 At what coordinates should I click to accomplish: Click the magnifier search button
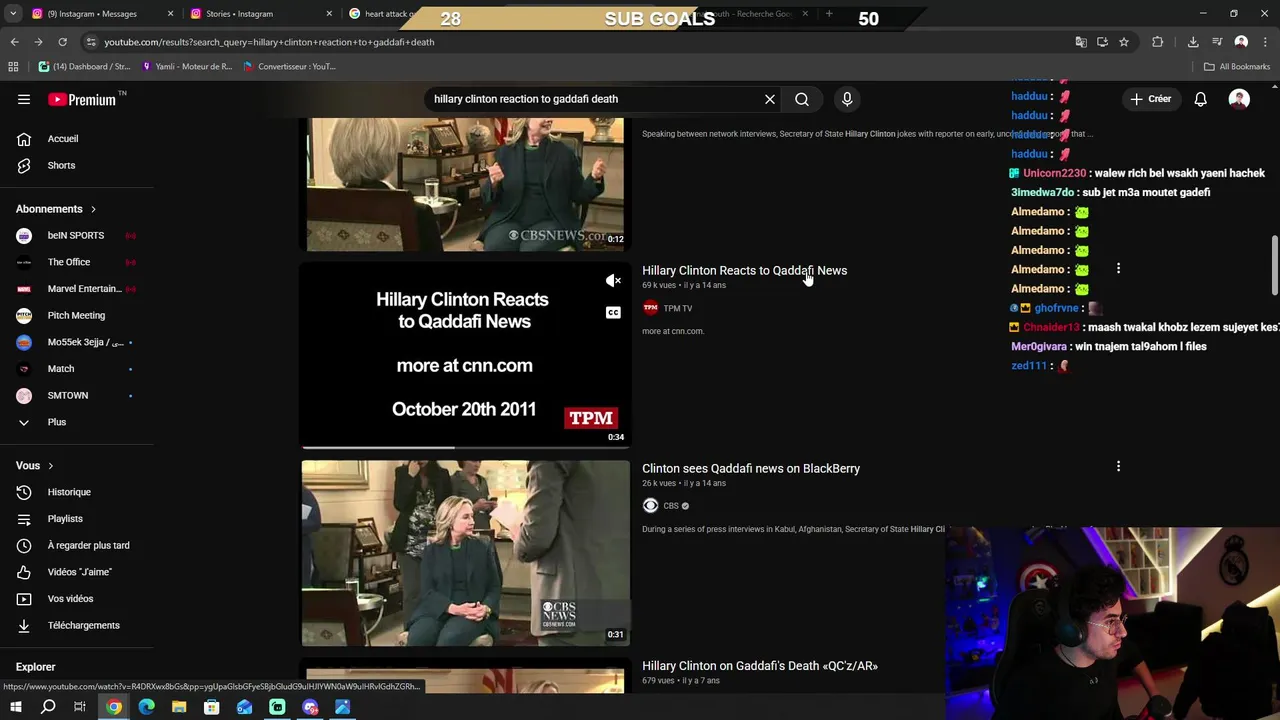[x=802, y=99]
